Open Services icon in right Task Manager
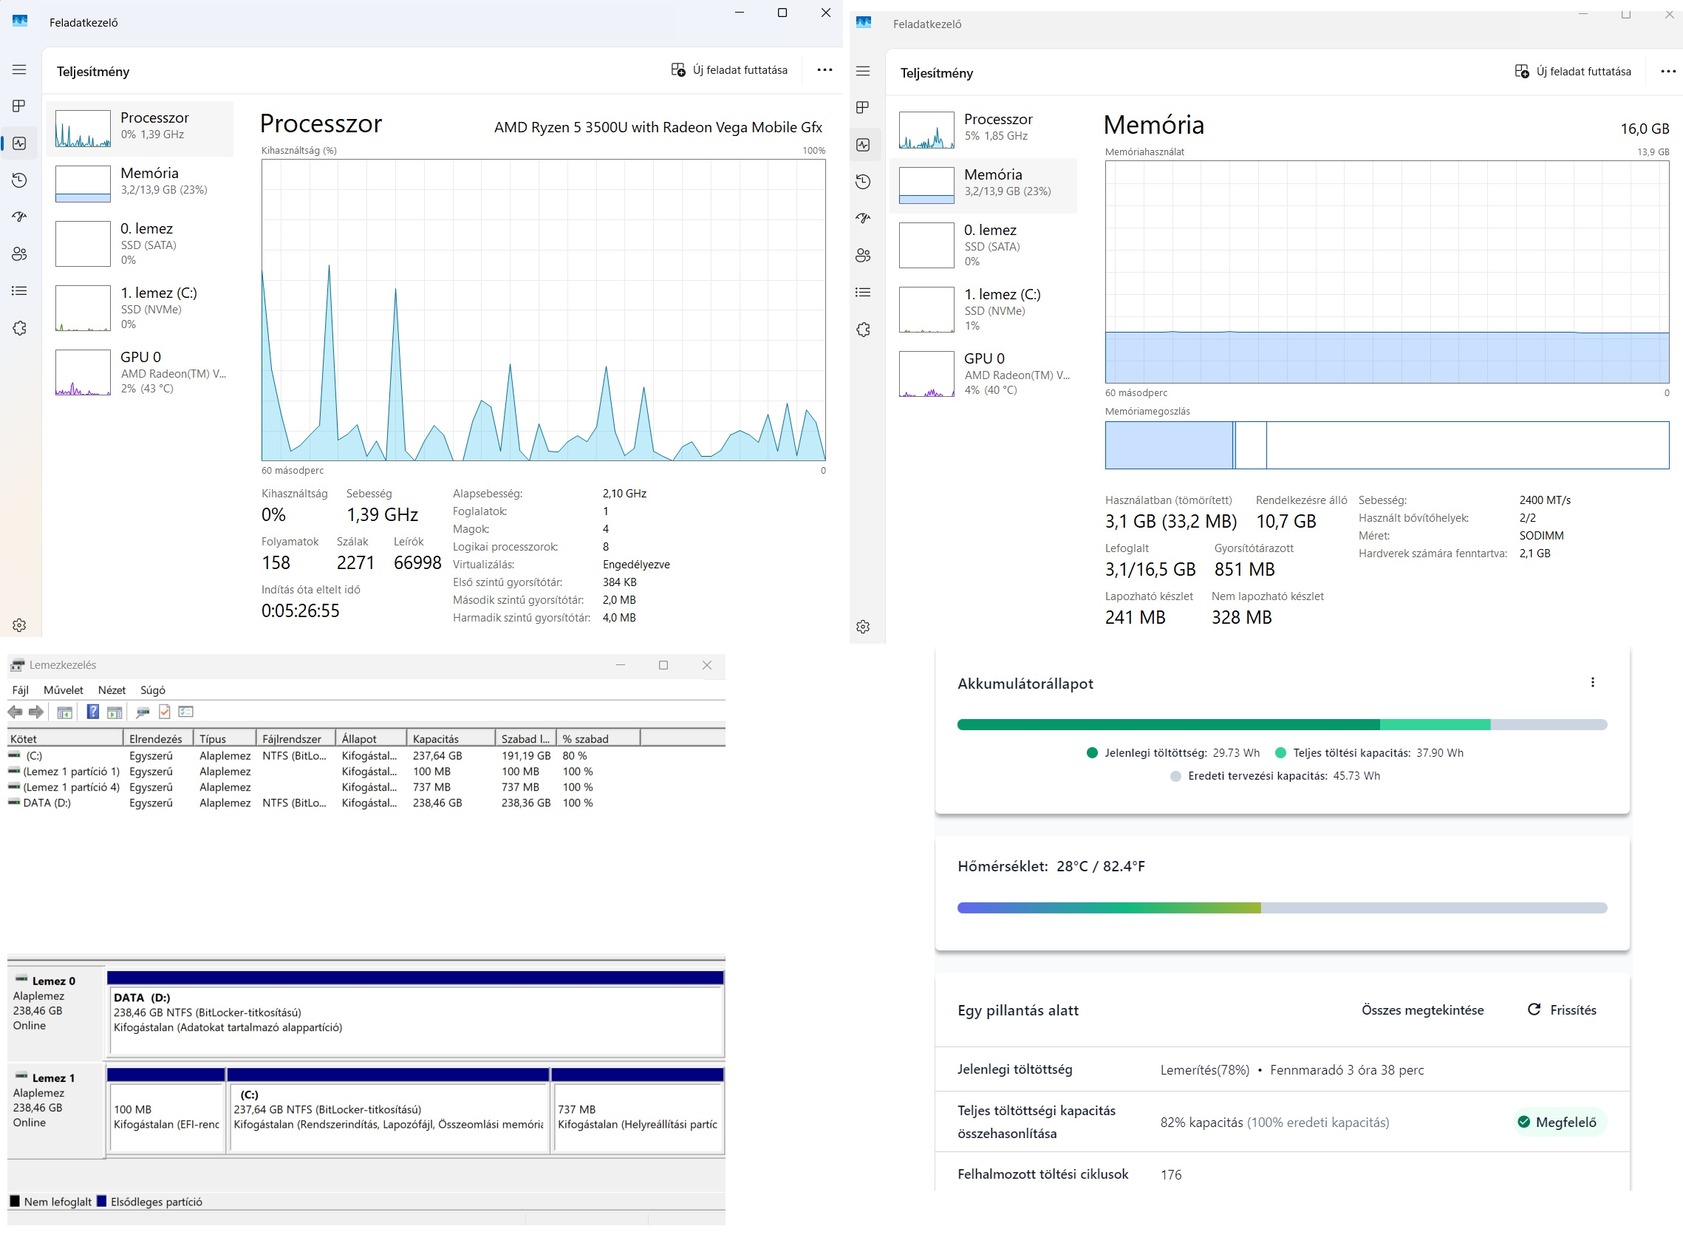Image resolution: width=1683 pixels, height=1246 pixels. (863, 329)
